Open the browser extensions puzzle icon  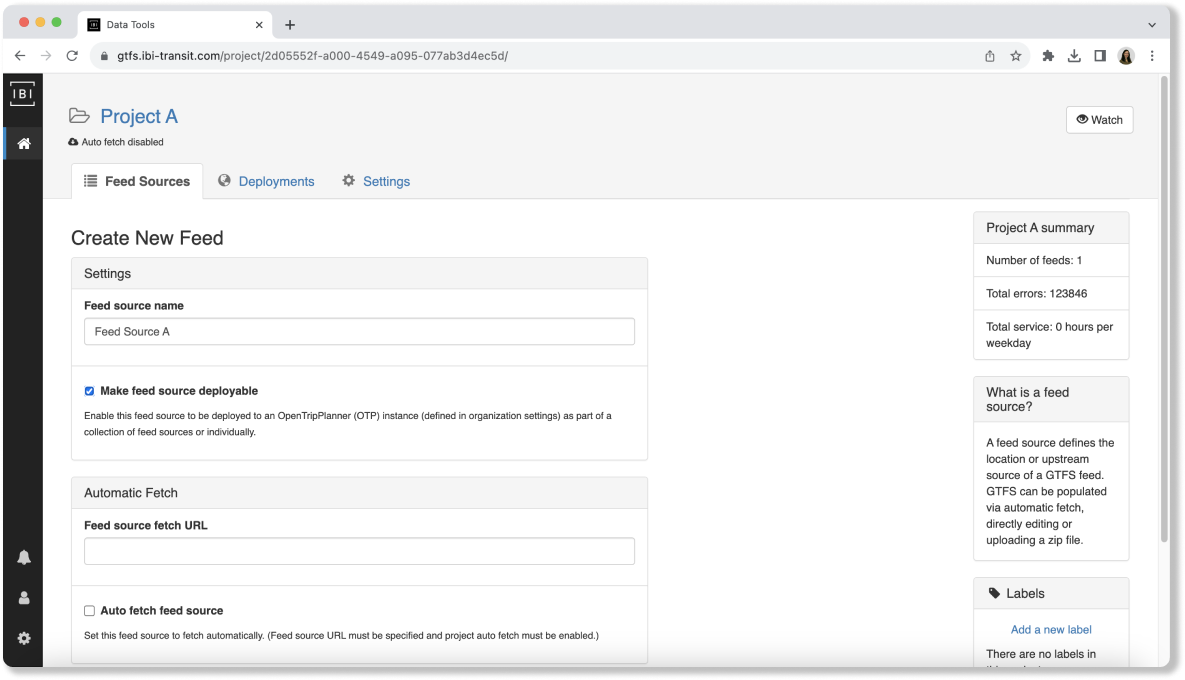tap(1048, 56)
